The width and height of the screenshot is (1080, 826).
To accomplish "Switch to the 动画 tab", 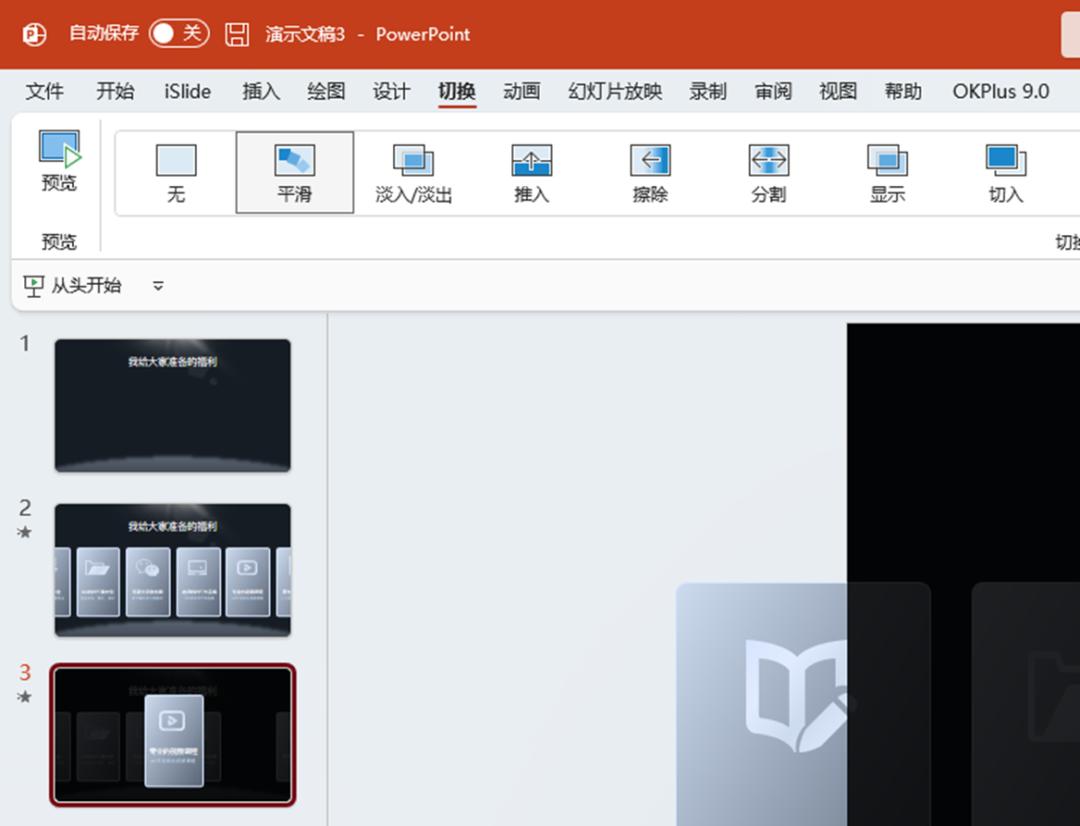I will point(521,91).
